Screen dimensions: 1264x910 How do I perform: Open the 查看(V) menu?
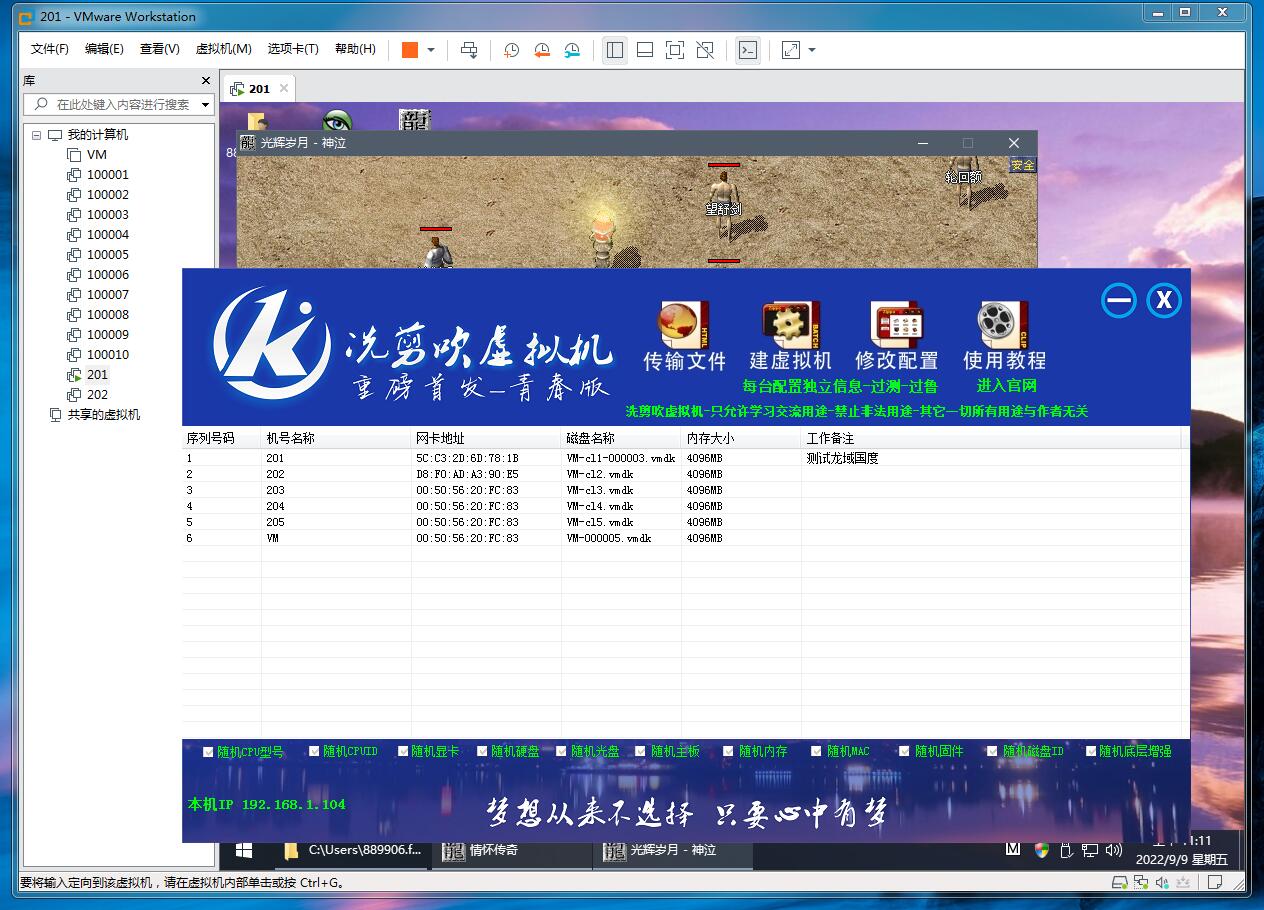pos(159,49)
